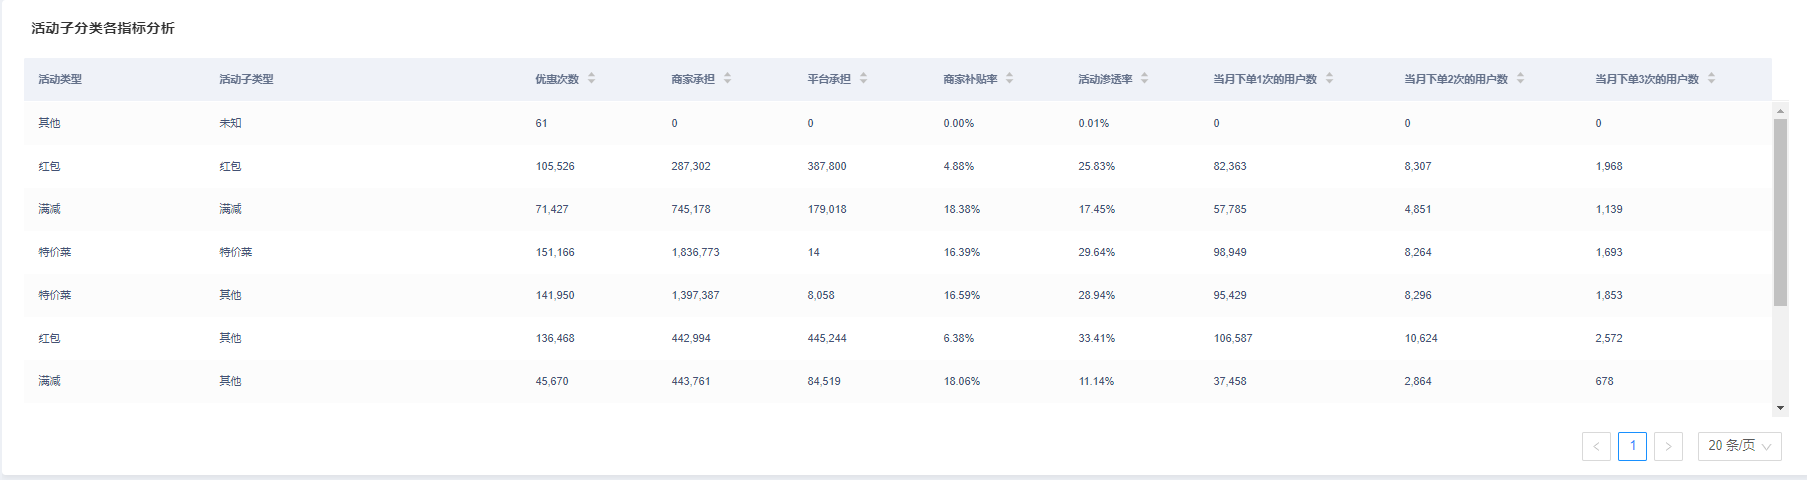Screen dimensions: 1807x480
Task: Click the 当月下单1次的用户数 header label
Action: [1265, 79]
